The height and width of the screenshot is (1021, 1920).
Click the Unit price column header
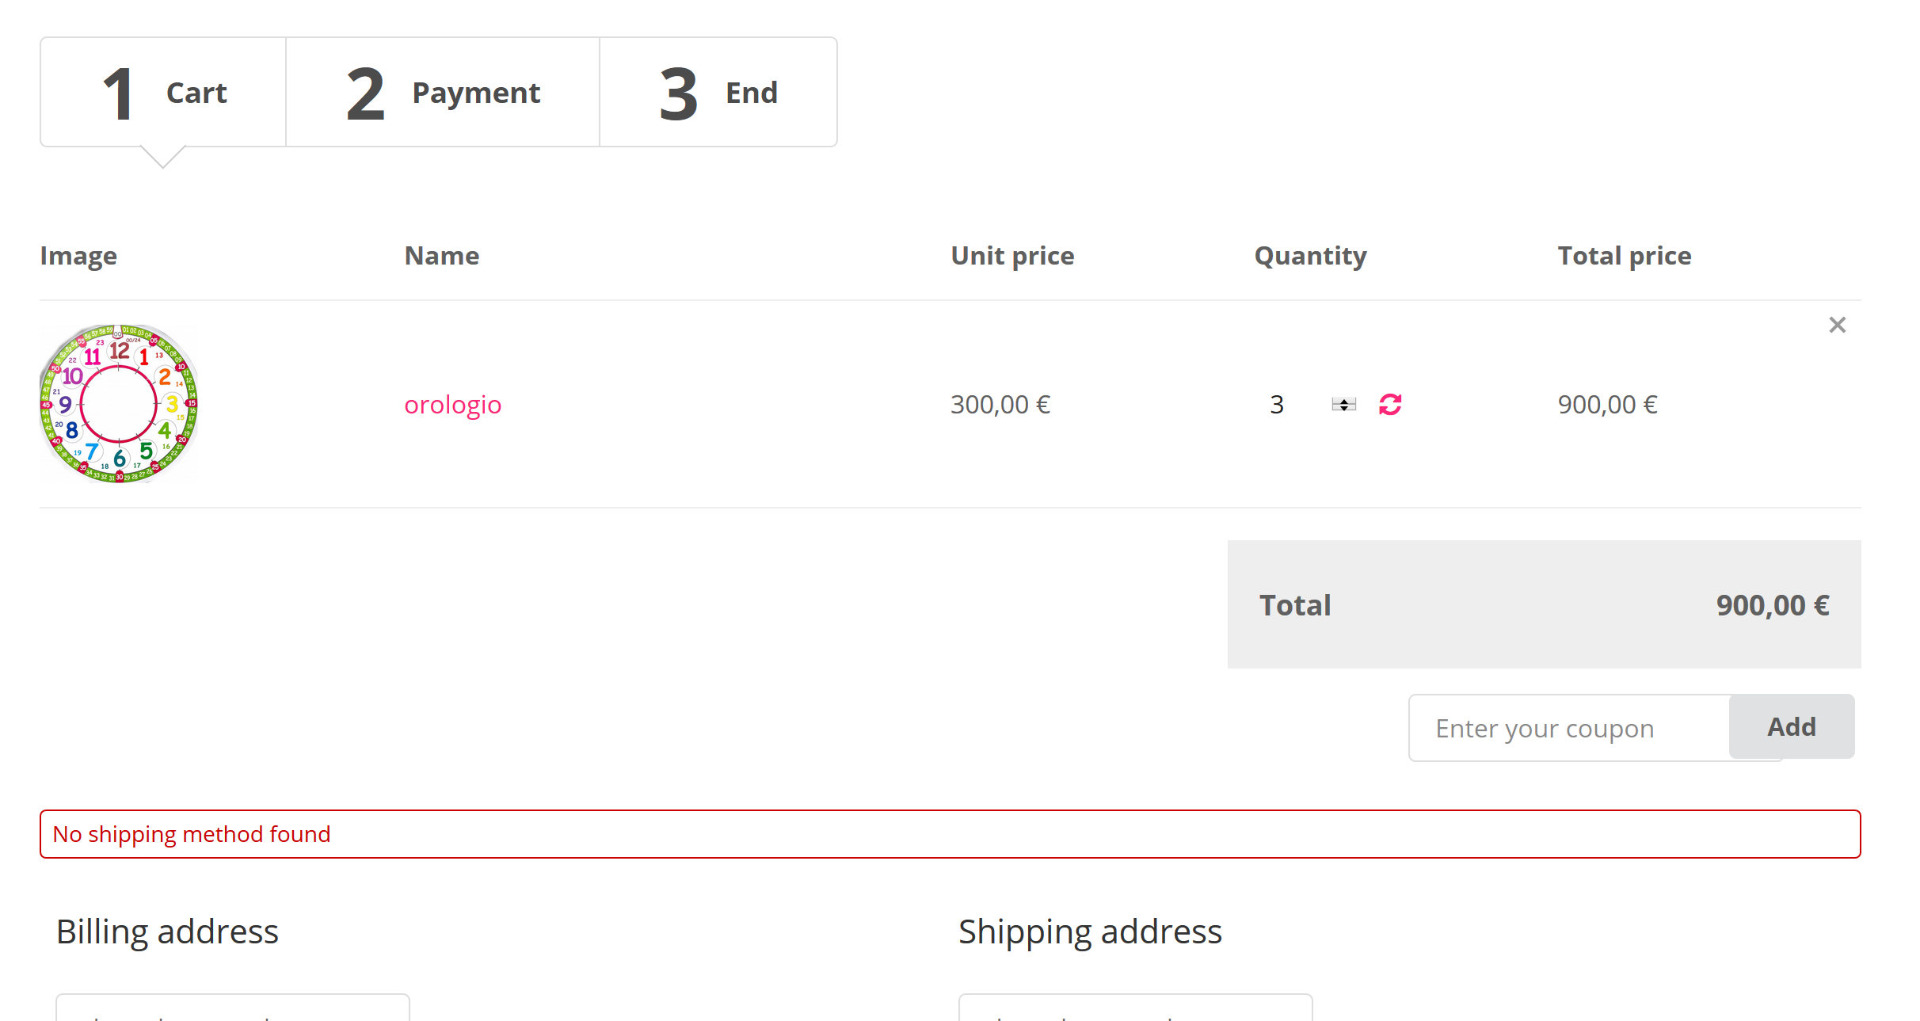1012,256
